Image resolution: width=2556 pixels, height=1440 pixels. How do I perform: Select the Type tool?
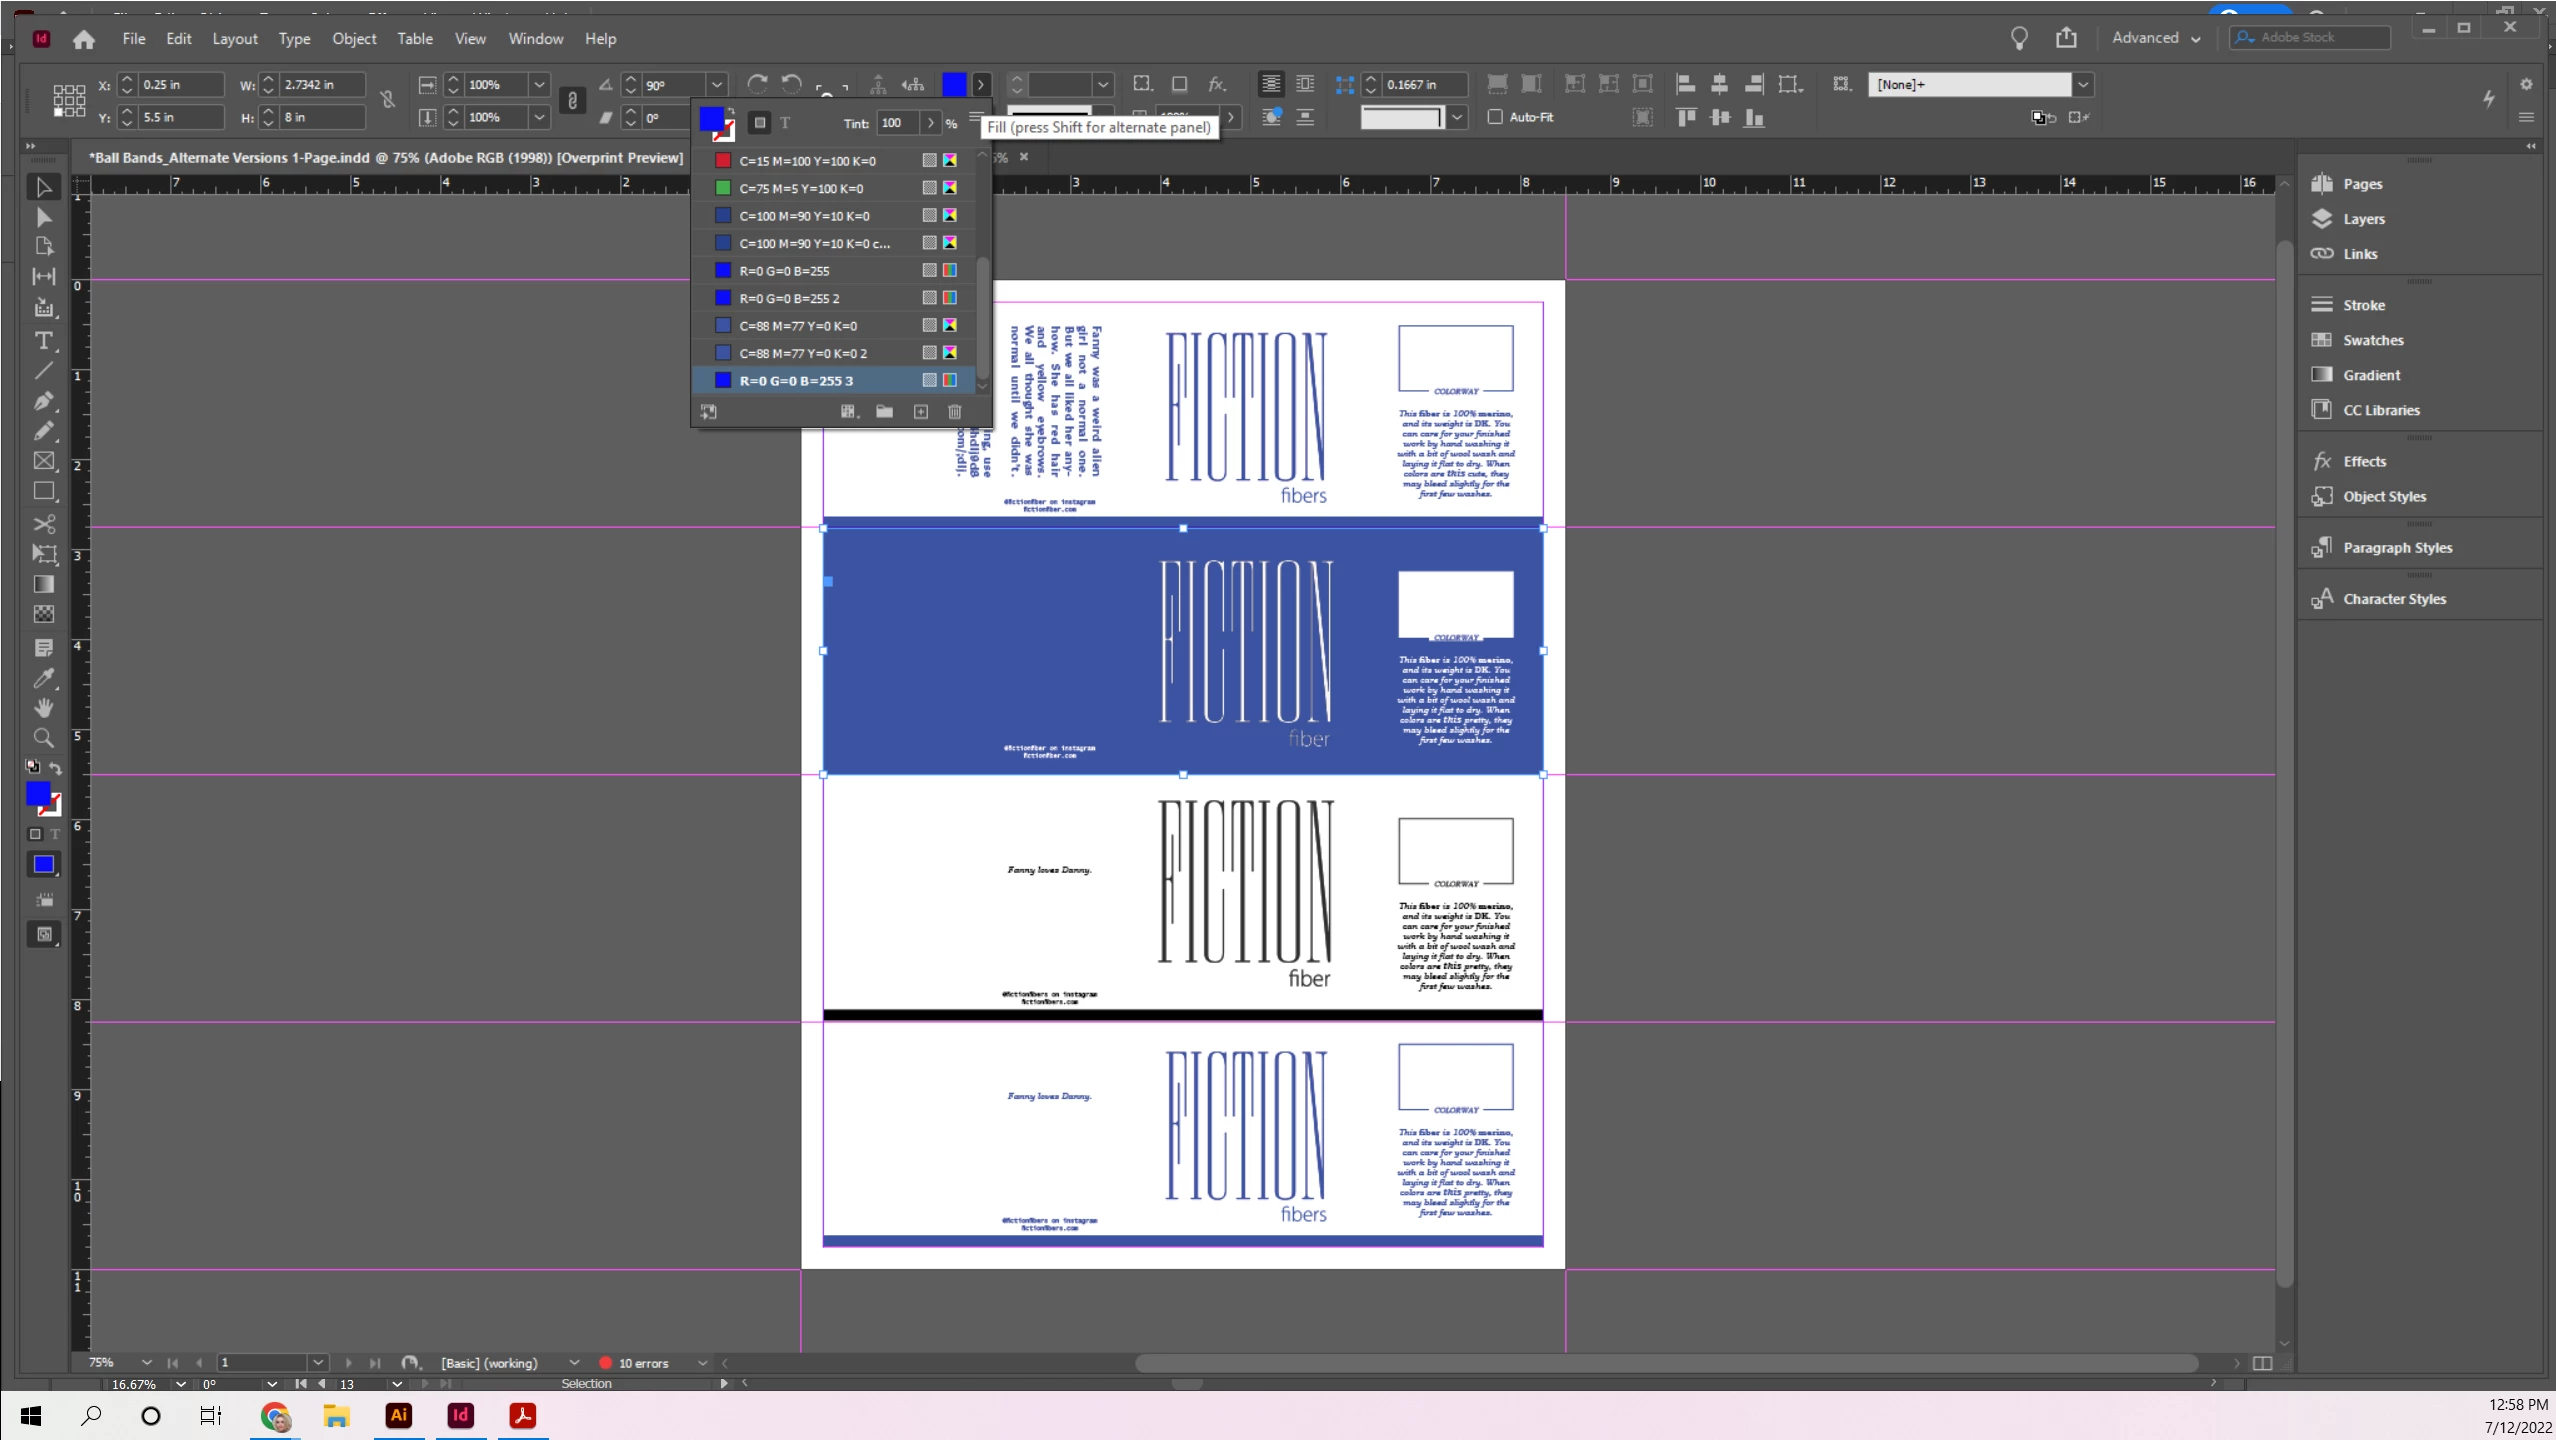43,340
